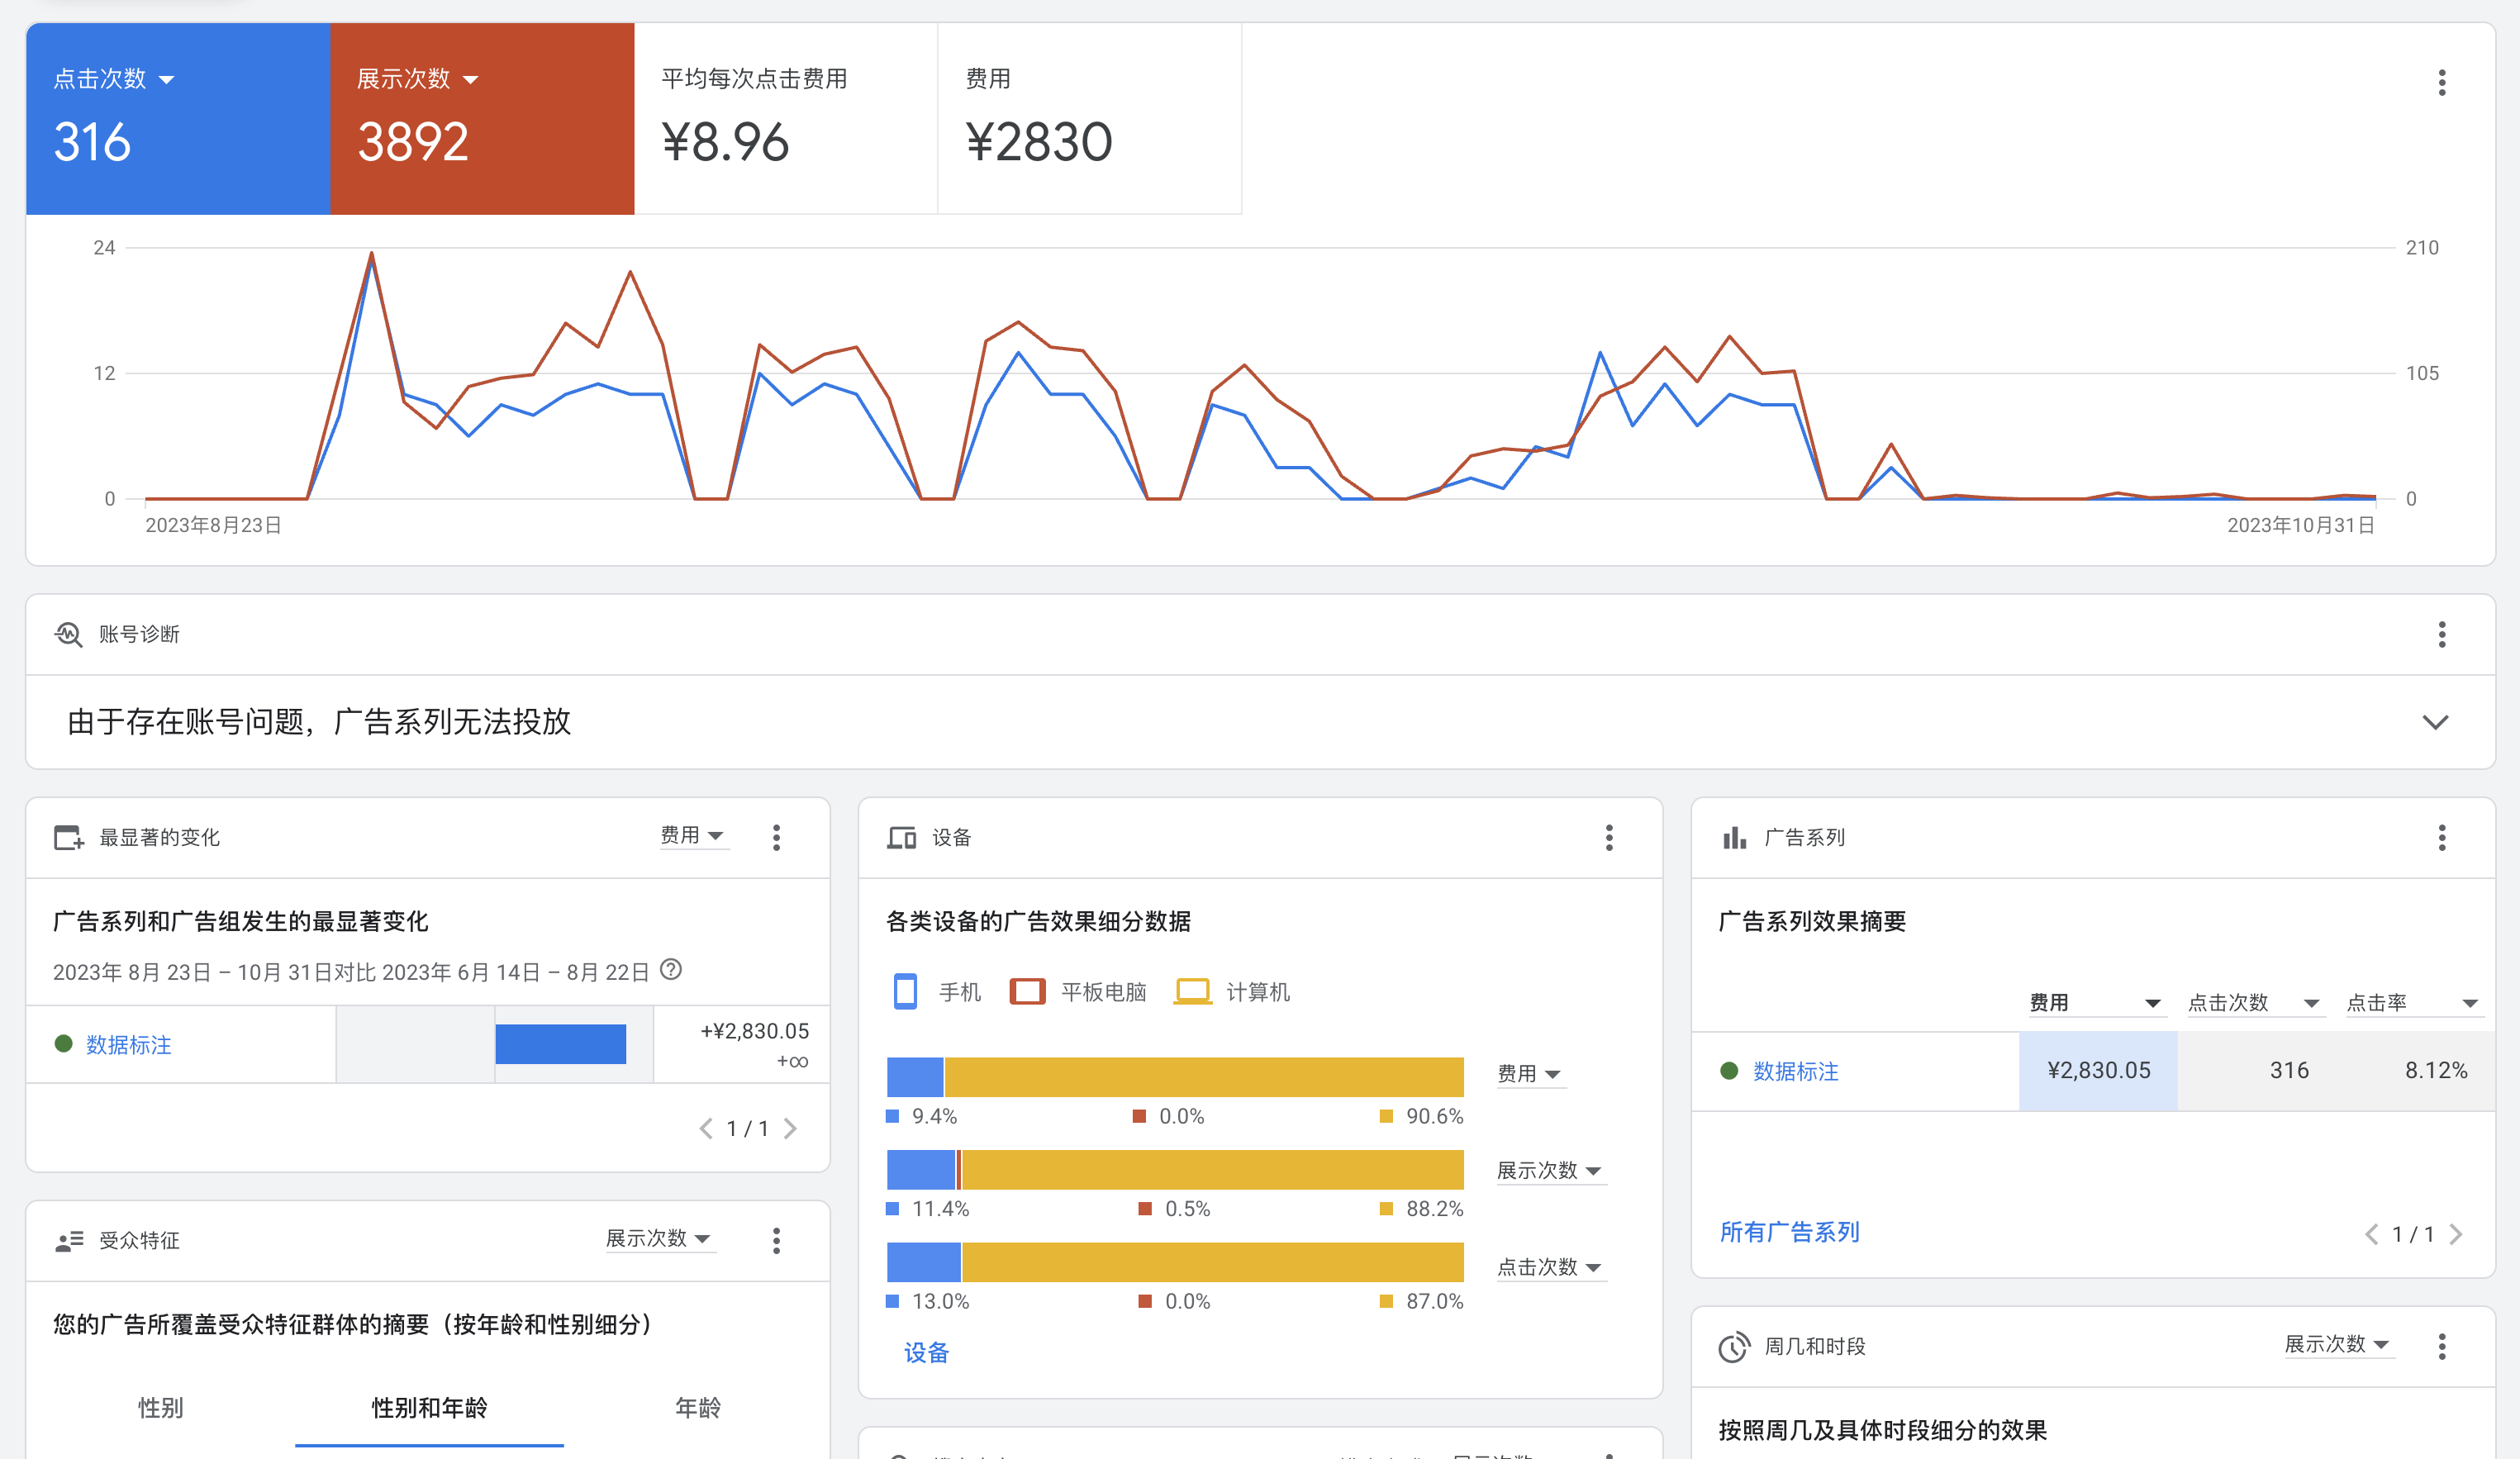Click the 点击次数 device breakdown bar
Viewport: 2520px width, 1459px height.
[1175, 1263]
